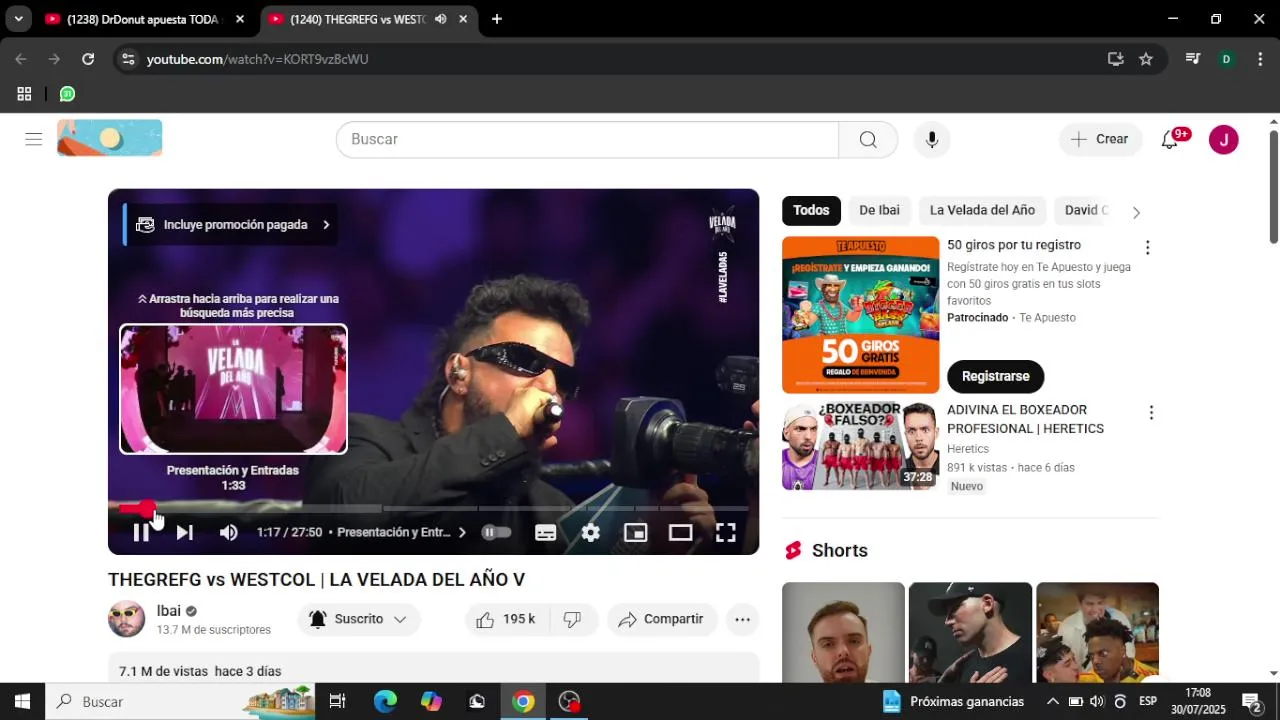The image size is (1280, 720).
Task: Click the Registrarse ad button
Action: click(x=995, y=376)
